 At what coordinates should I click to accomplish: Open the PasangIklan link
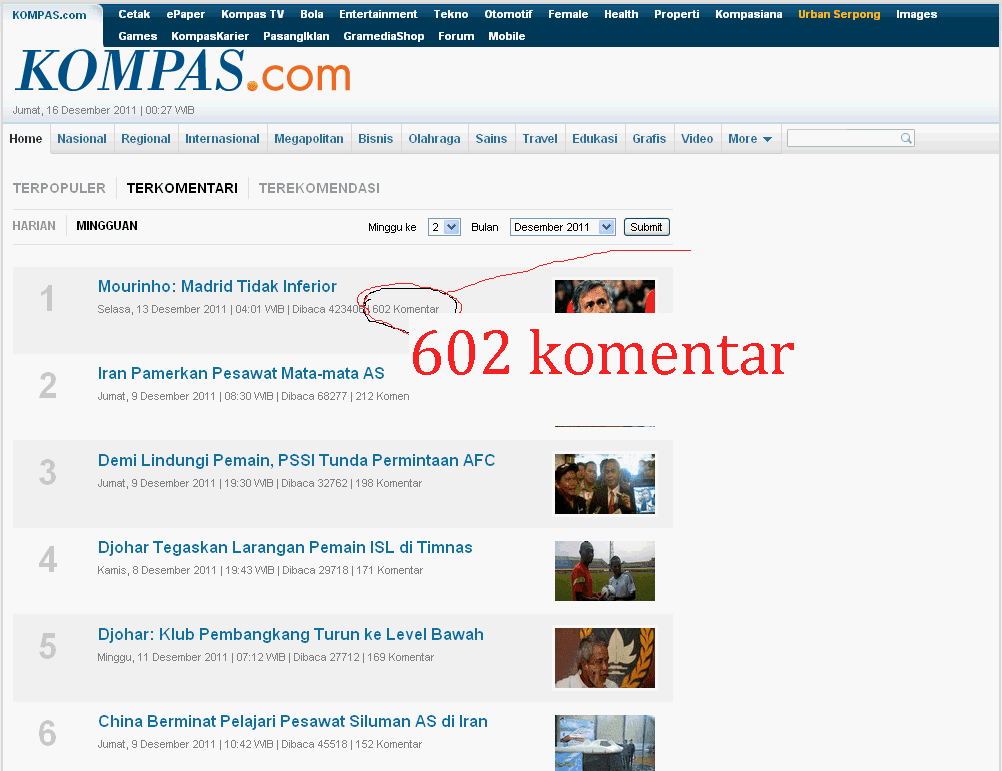[x=297, y=36]
